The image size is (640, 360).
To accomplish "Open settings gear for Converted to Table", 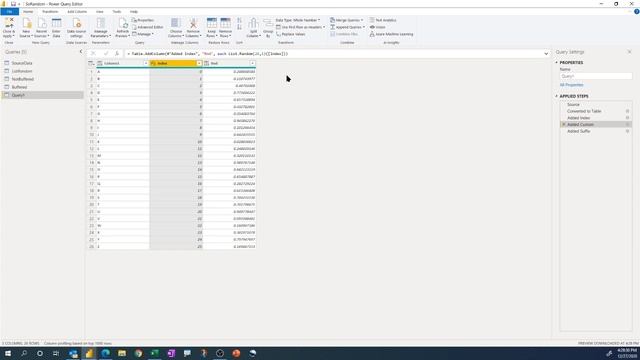I will [x=627, y=111].
